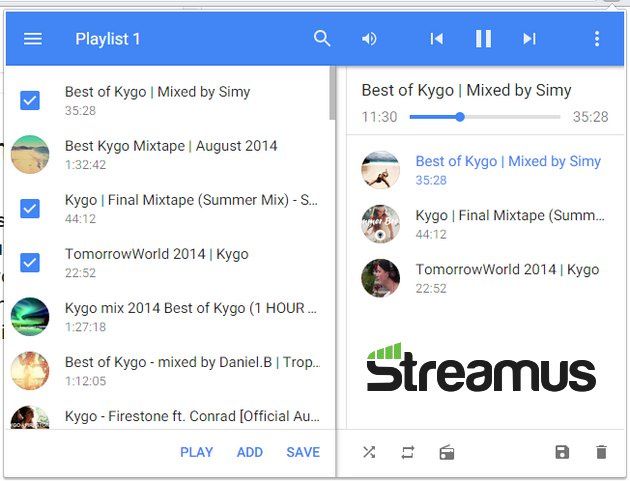Image resolution: width=630 pixels, height=481 pixels.
Task: Click the now-playing title above the progress bar
Action: [x=466, y=90]
